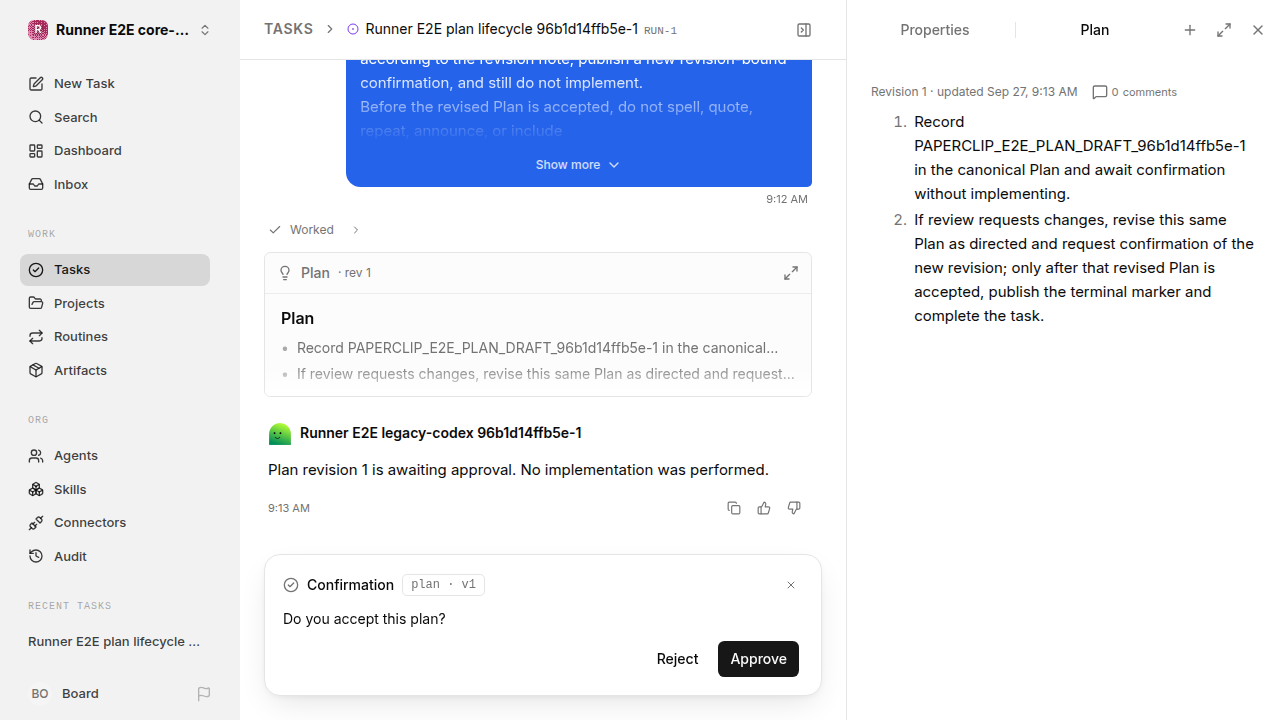Click the TASKS breadcrumb link
Image resolution: width=1280 pixels, height=720 pixels.
coord(288,30)
